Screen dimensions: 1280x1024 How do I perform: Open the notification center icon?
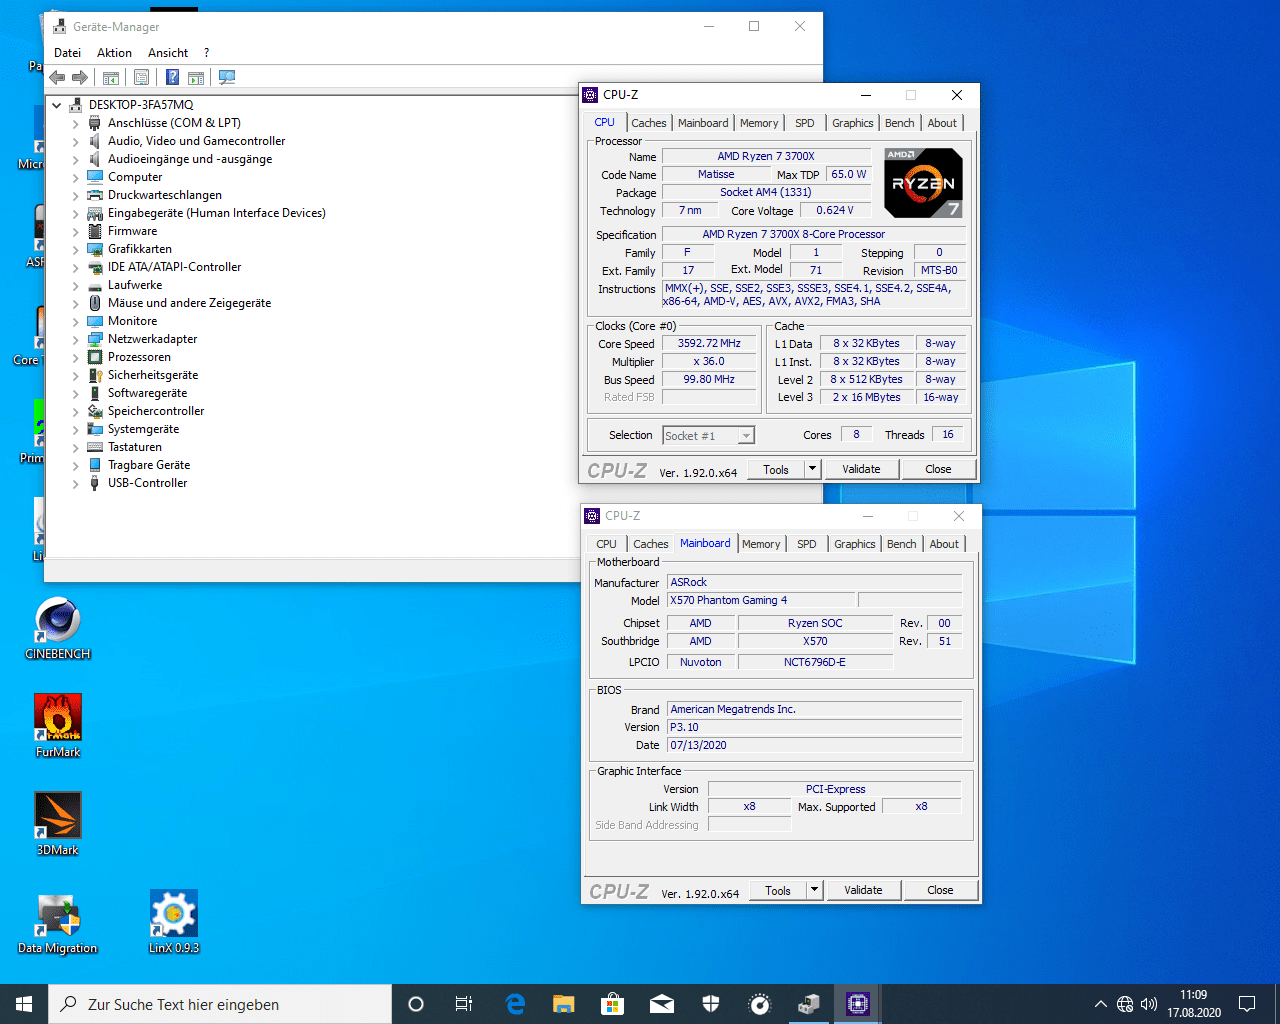pos(1247,1004)
